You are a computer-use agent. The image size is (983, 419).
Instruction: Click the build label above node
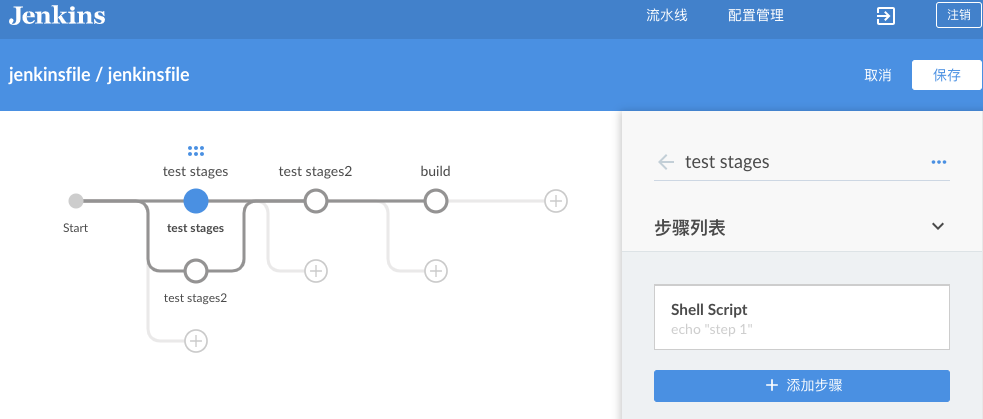pyautogui.click(x=436, y=171)
